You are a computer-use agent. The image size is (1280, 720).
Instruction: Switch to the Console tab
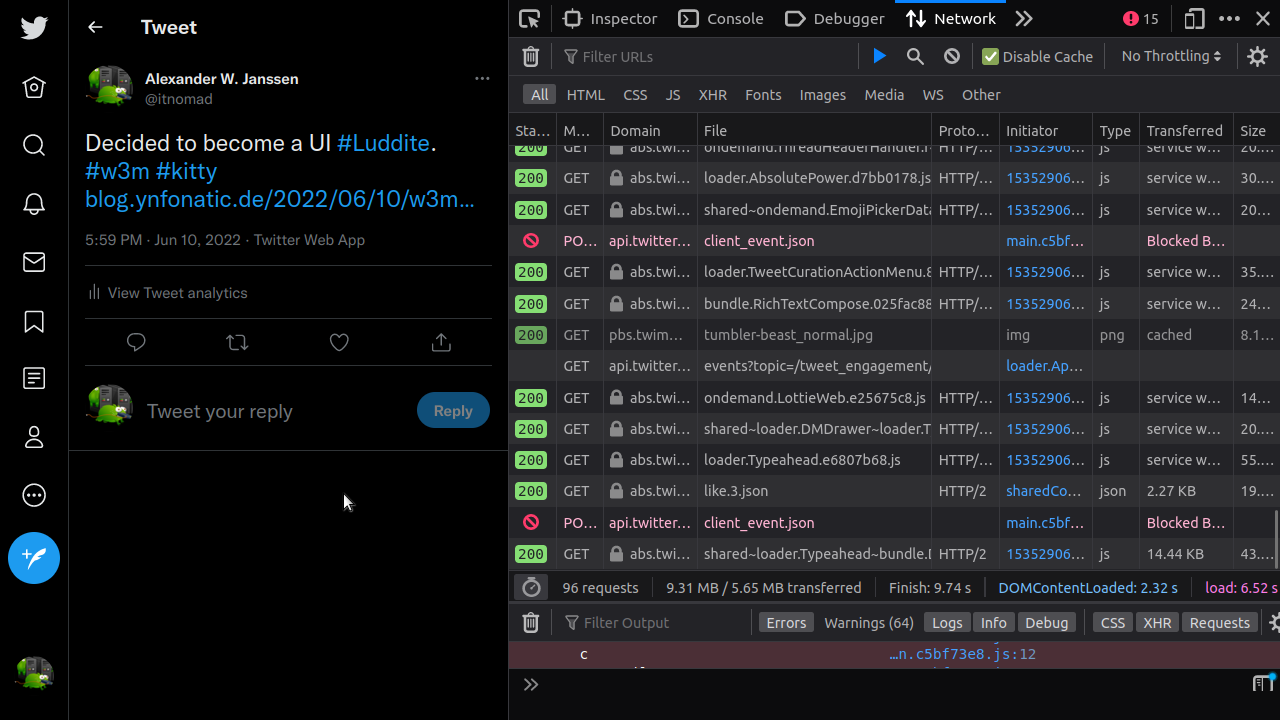pos(721,18)
